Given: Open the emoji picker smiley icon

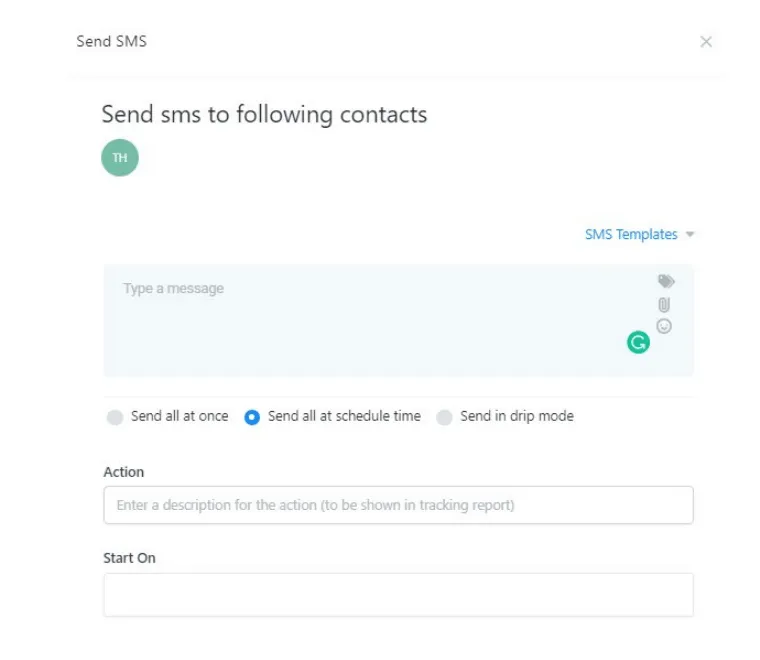Looking at the screenshot, I should coord(664,326).
